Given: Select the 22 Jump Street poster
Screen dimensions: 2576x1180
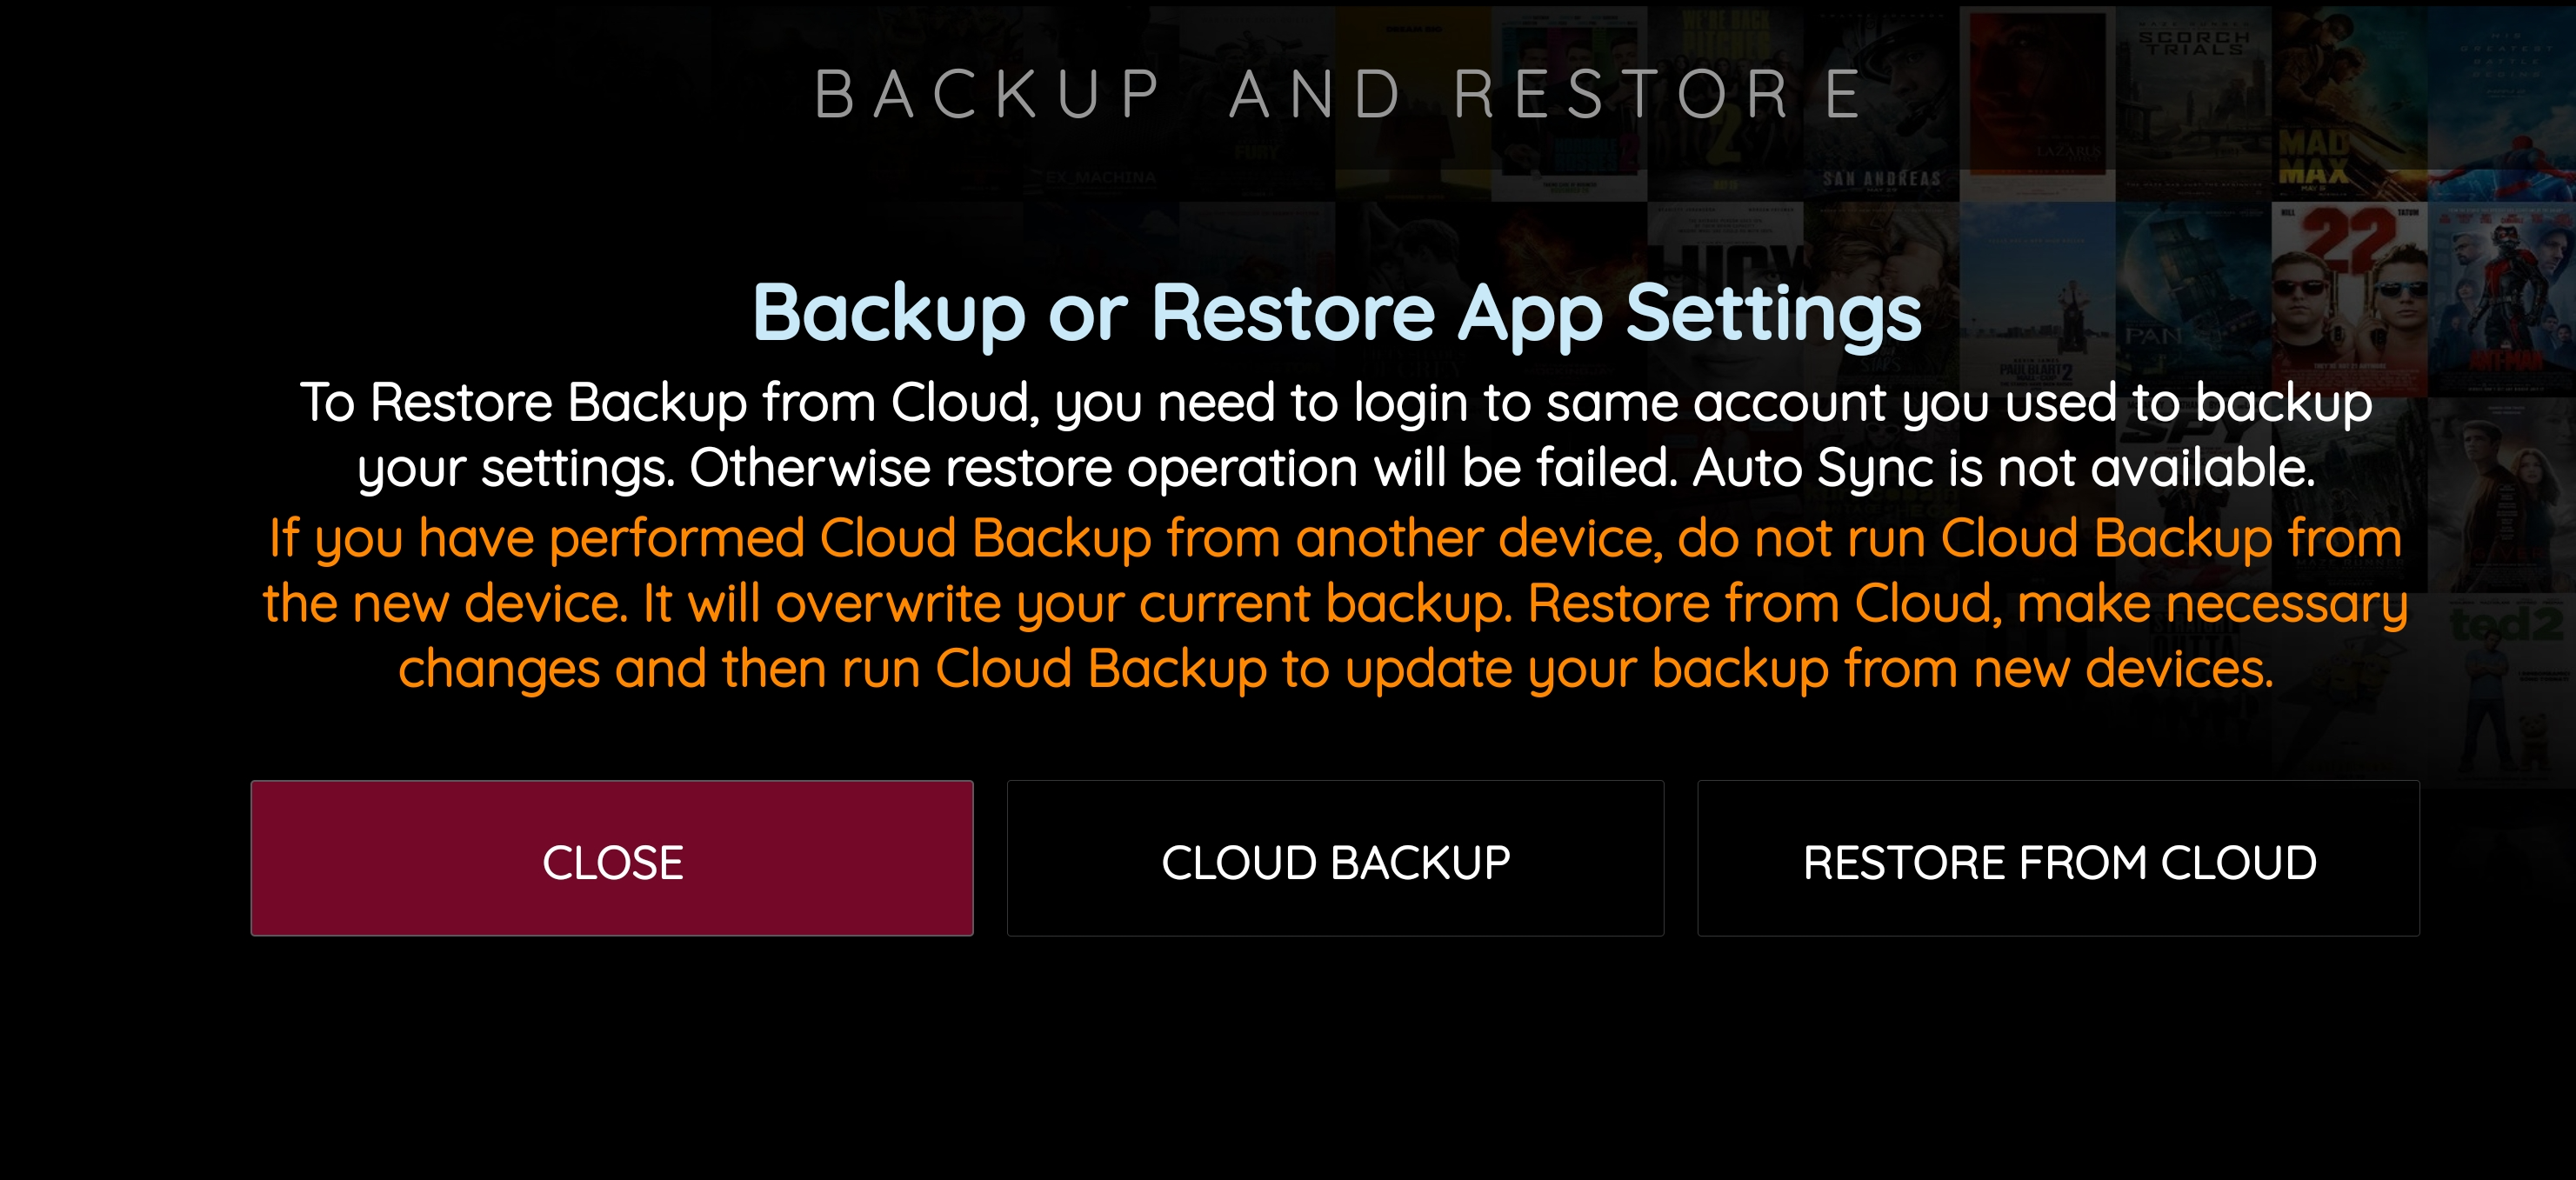Looking at the screenshot, I should pyautogui.click(x=2348, y=300).
